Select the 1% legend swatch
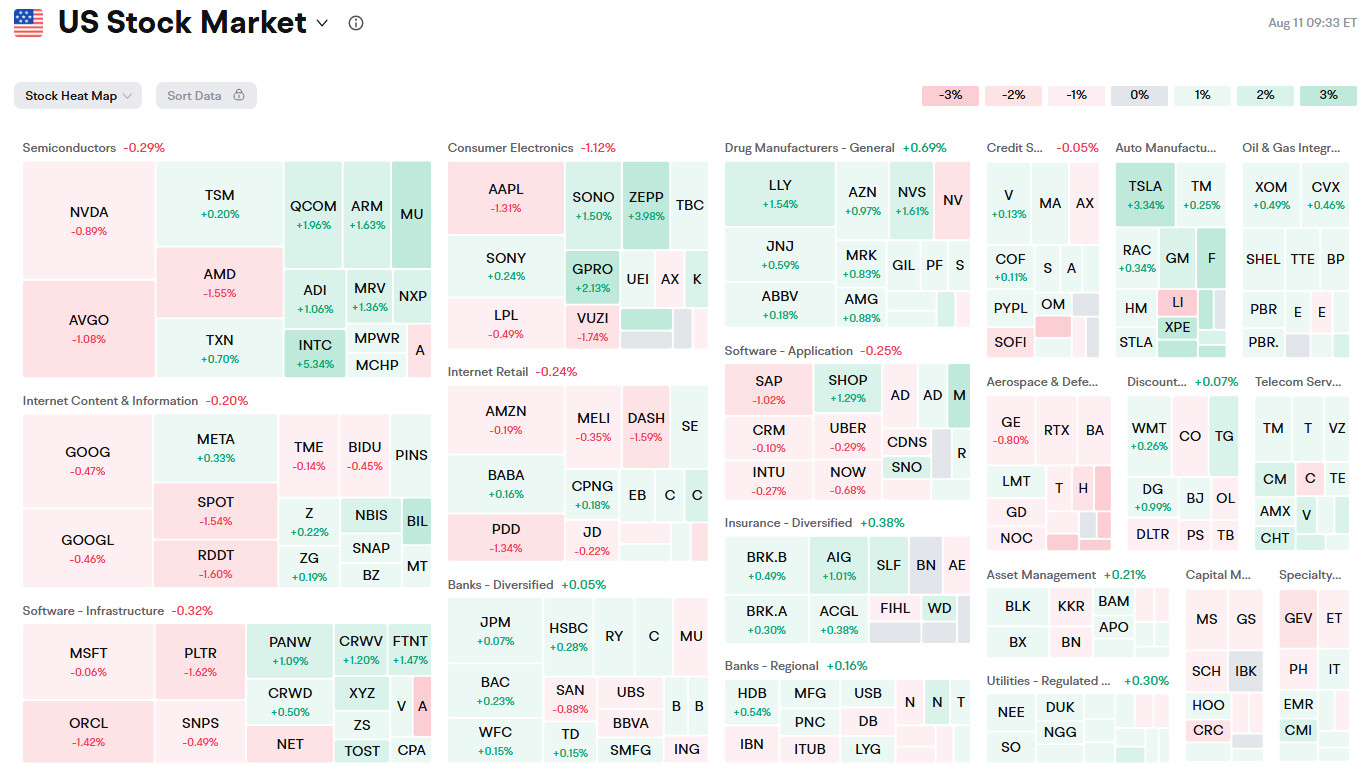 pyautogui.click(x=1202, y=95)
